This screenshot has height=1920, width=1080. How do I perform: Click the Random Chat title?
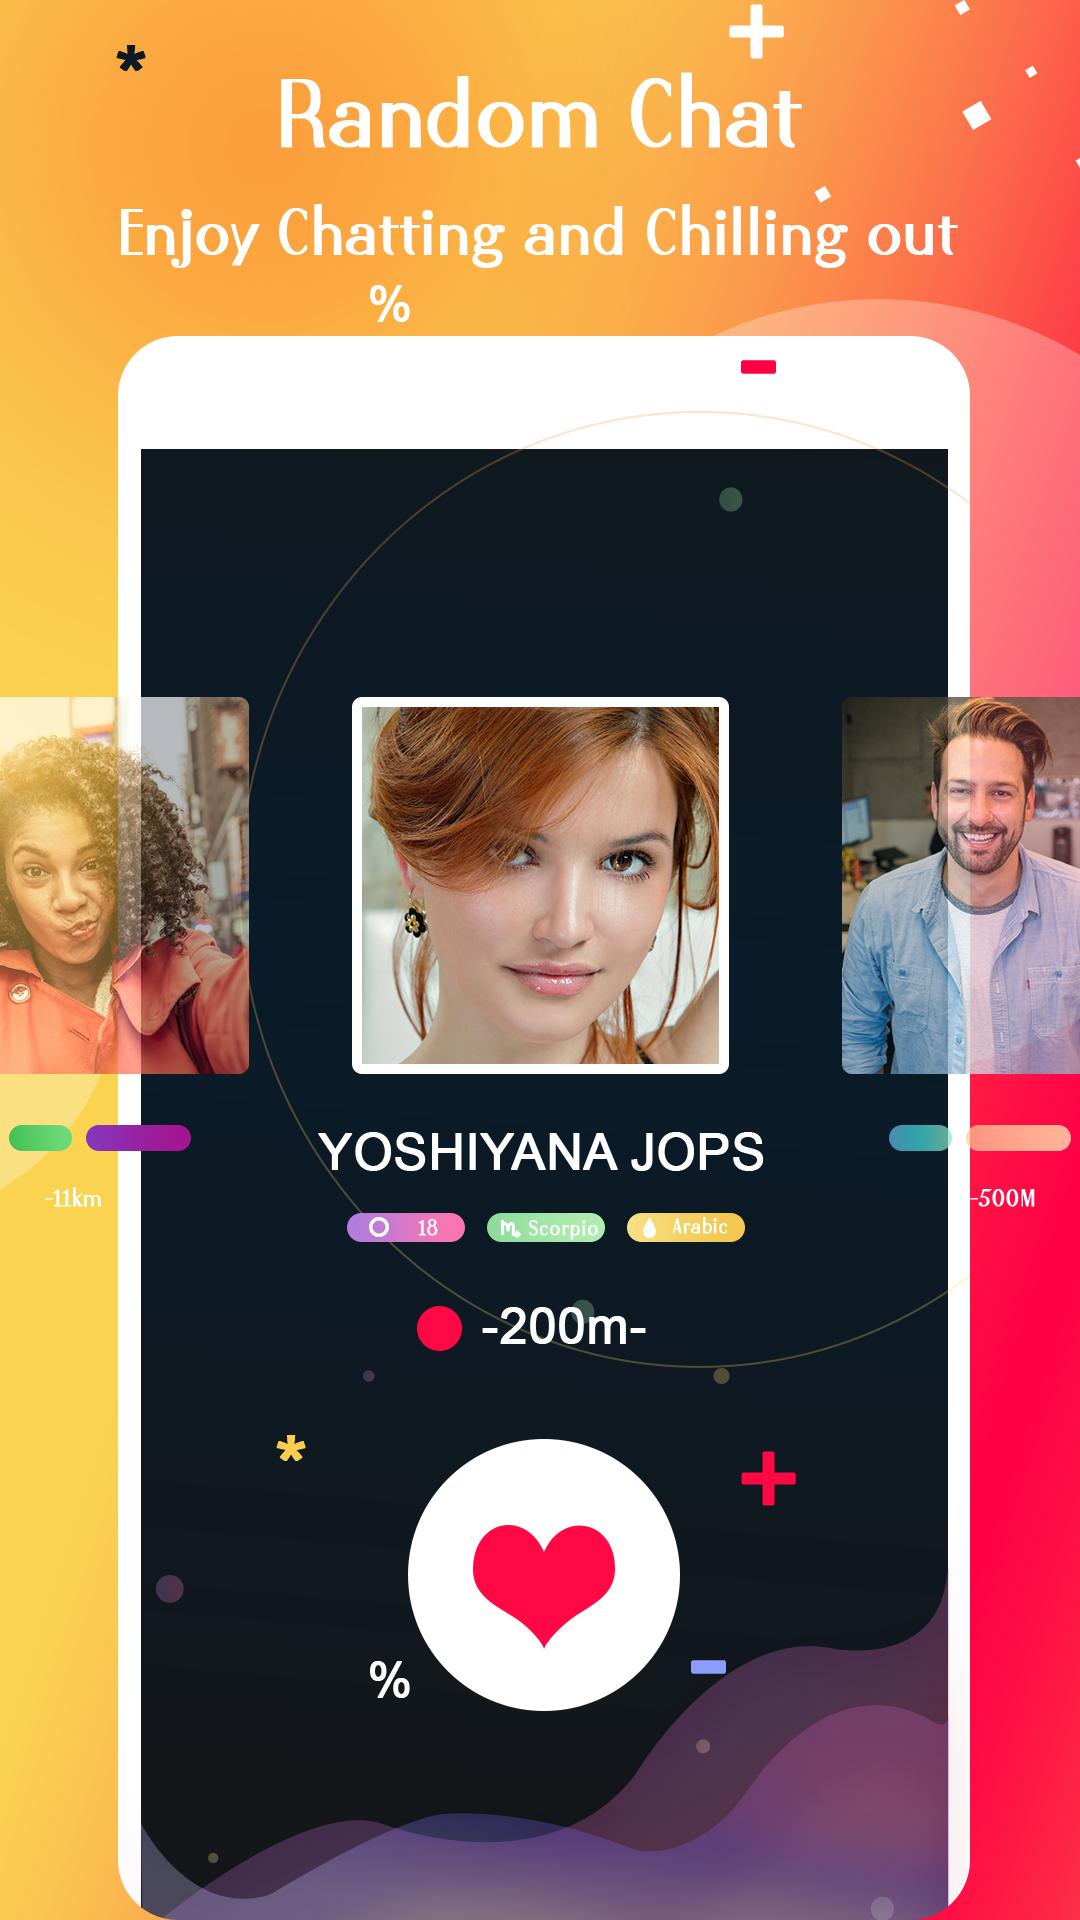click(540, 116)
